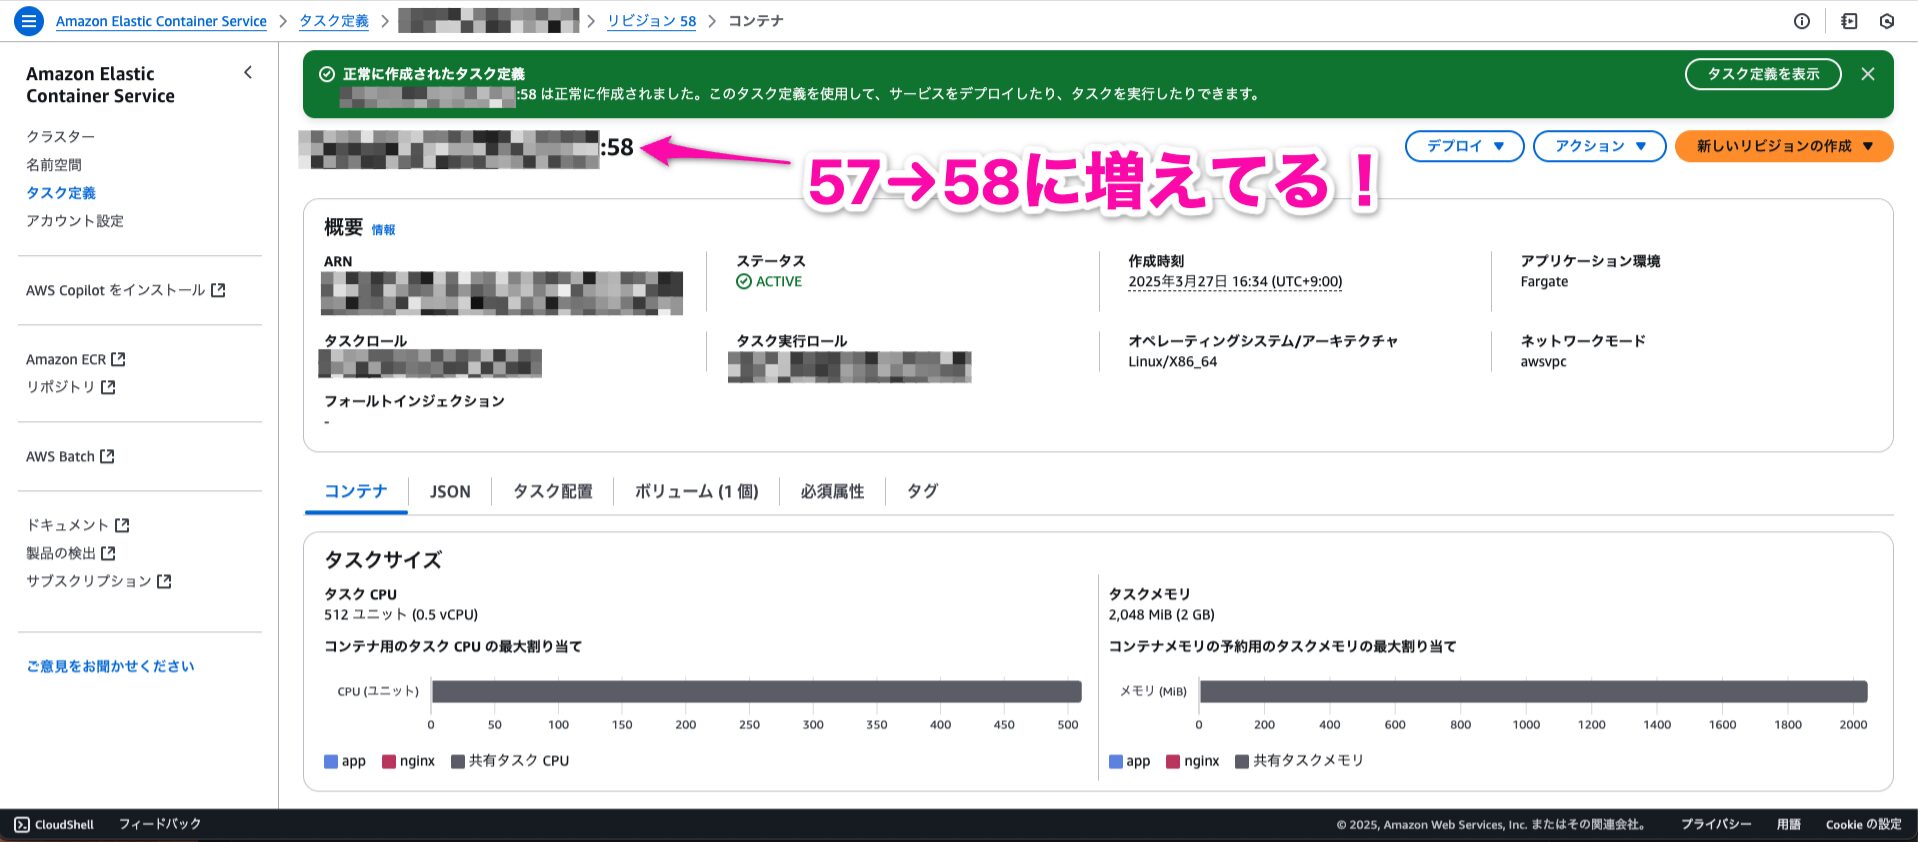This screenshot has width=1918, height=842.
Task: Click the ACTIVE status check icon
Action: (743, 282)
